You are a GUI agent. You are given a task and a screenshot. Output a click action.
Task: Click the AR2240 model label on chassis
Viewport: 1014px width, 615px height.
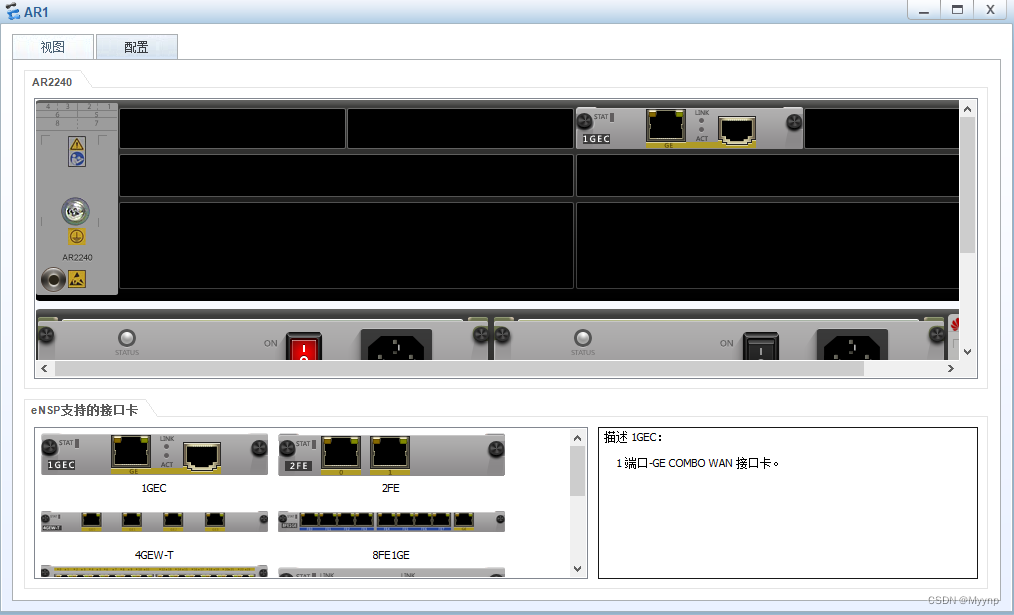pyautogui.click(x=77, y=257)
